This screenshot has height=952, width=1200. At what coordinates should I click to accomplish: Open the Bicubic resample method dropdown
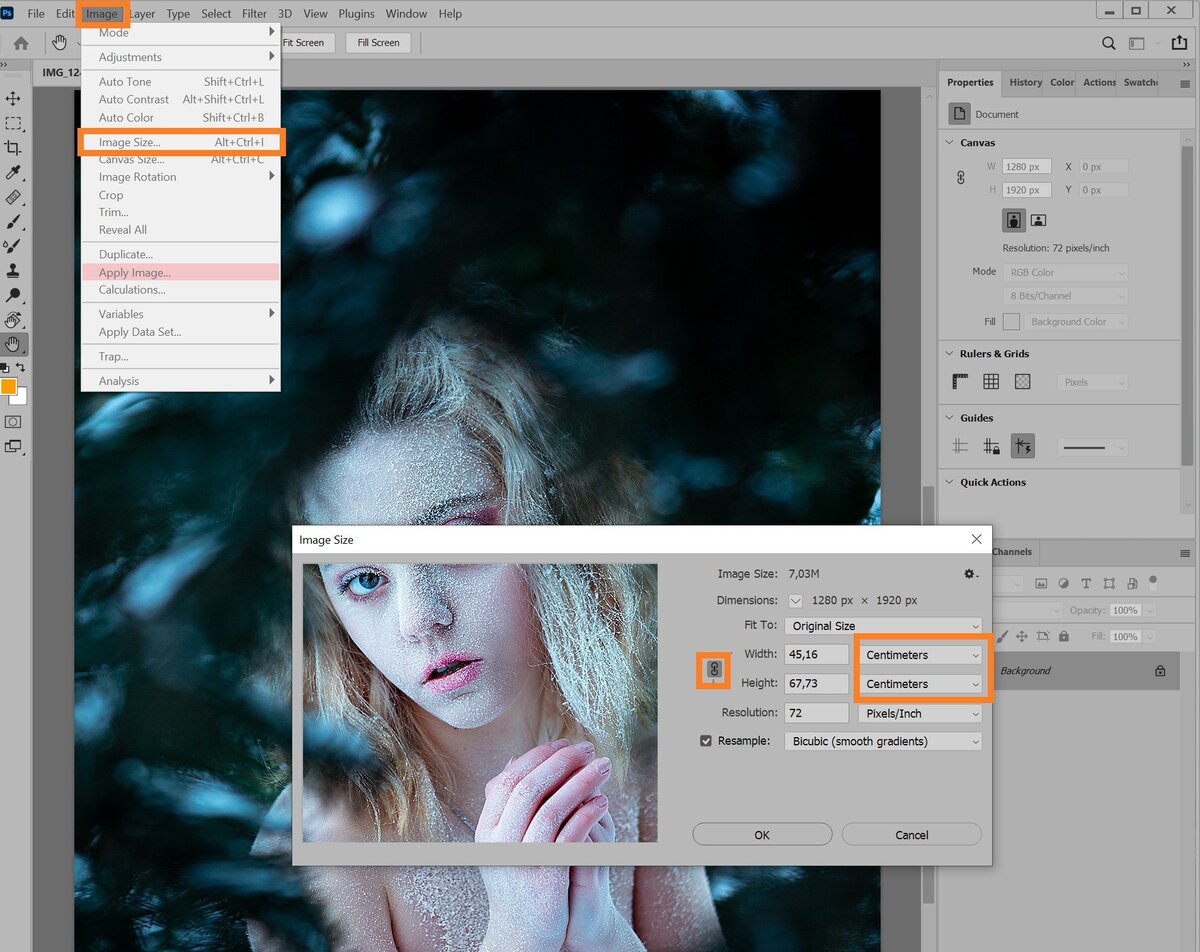(x=882, y=741)
